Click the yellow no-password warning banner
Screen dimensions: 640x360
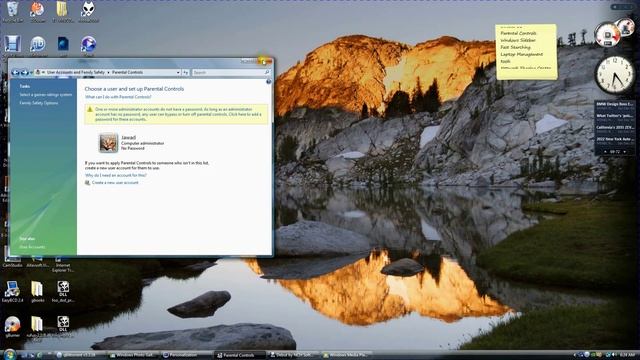pyautogui.click(x=176, y=114)
